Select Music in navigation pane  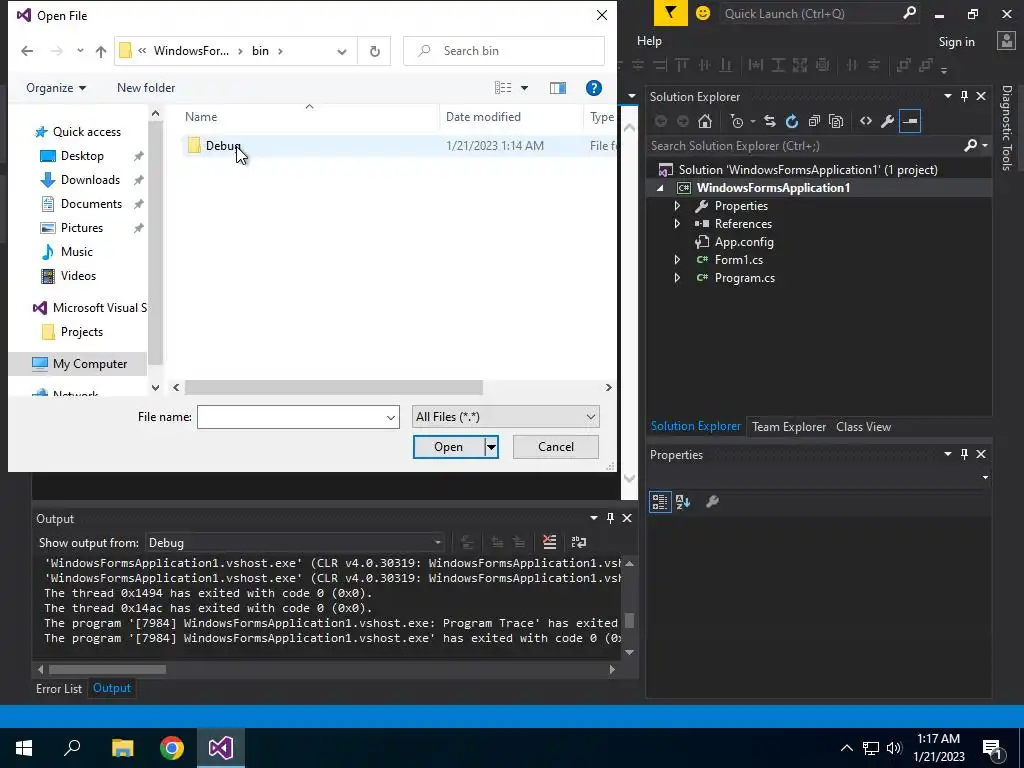click(76, 251)
